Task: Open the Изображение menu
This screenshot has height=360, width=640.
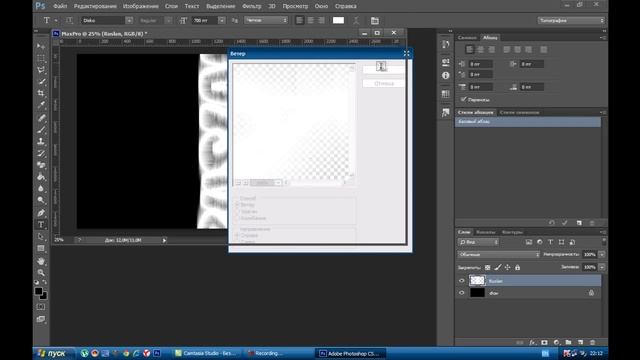Action: point(140,6)
